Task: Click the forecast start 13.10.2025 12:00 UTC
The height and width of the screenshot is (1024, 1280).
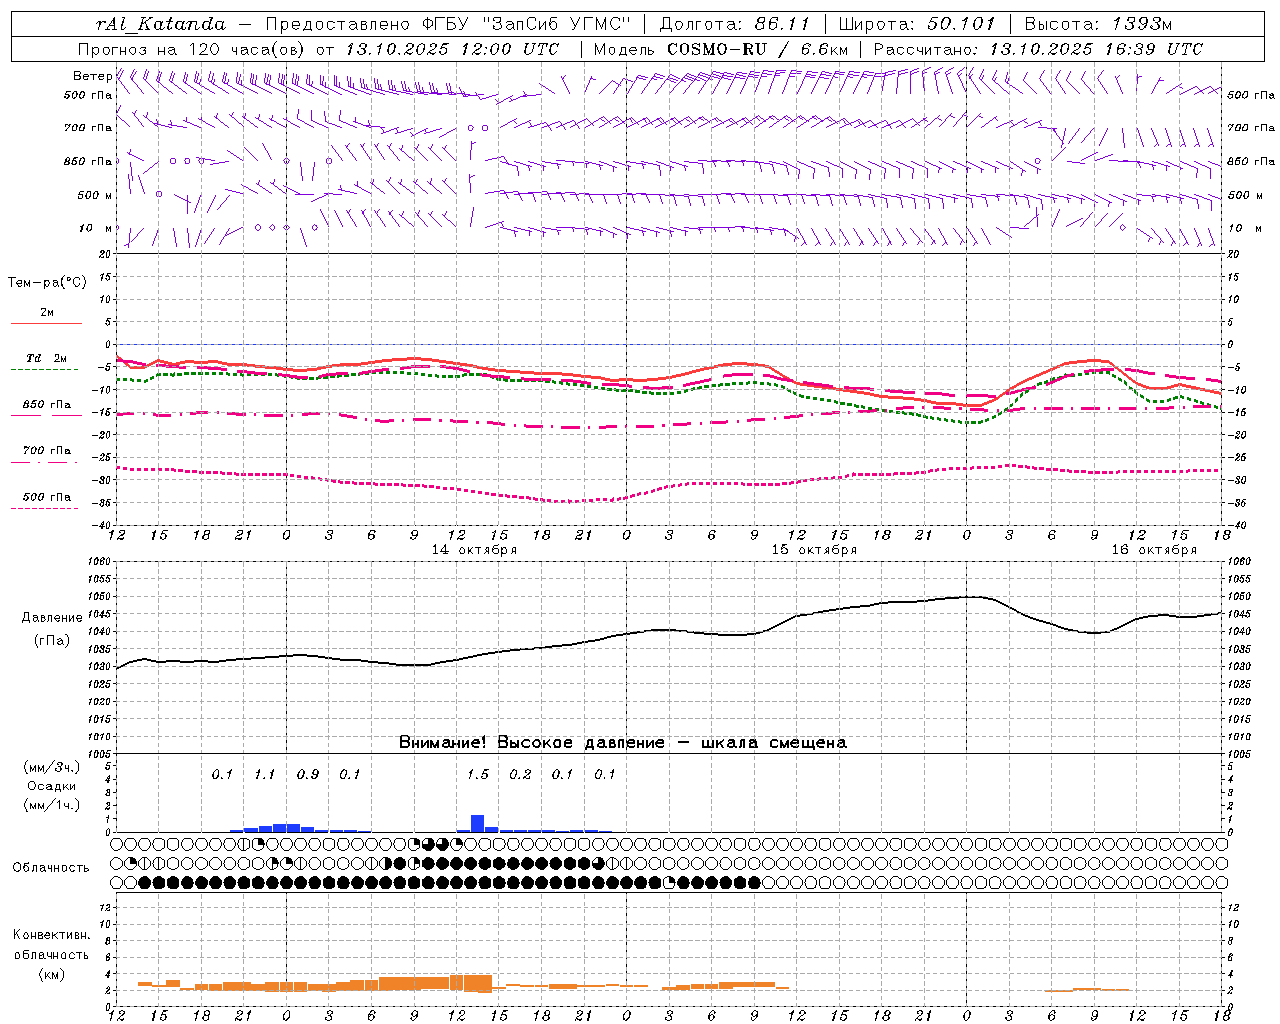Action: 452,49
